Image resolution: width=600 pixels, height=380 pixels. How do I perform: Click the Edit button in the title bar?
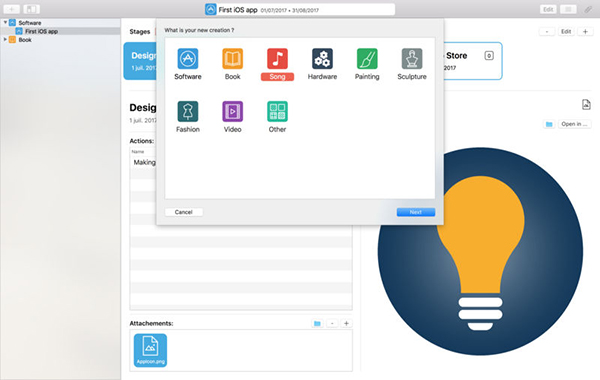[548, 9]
